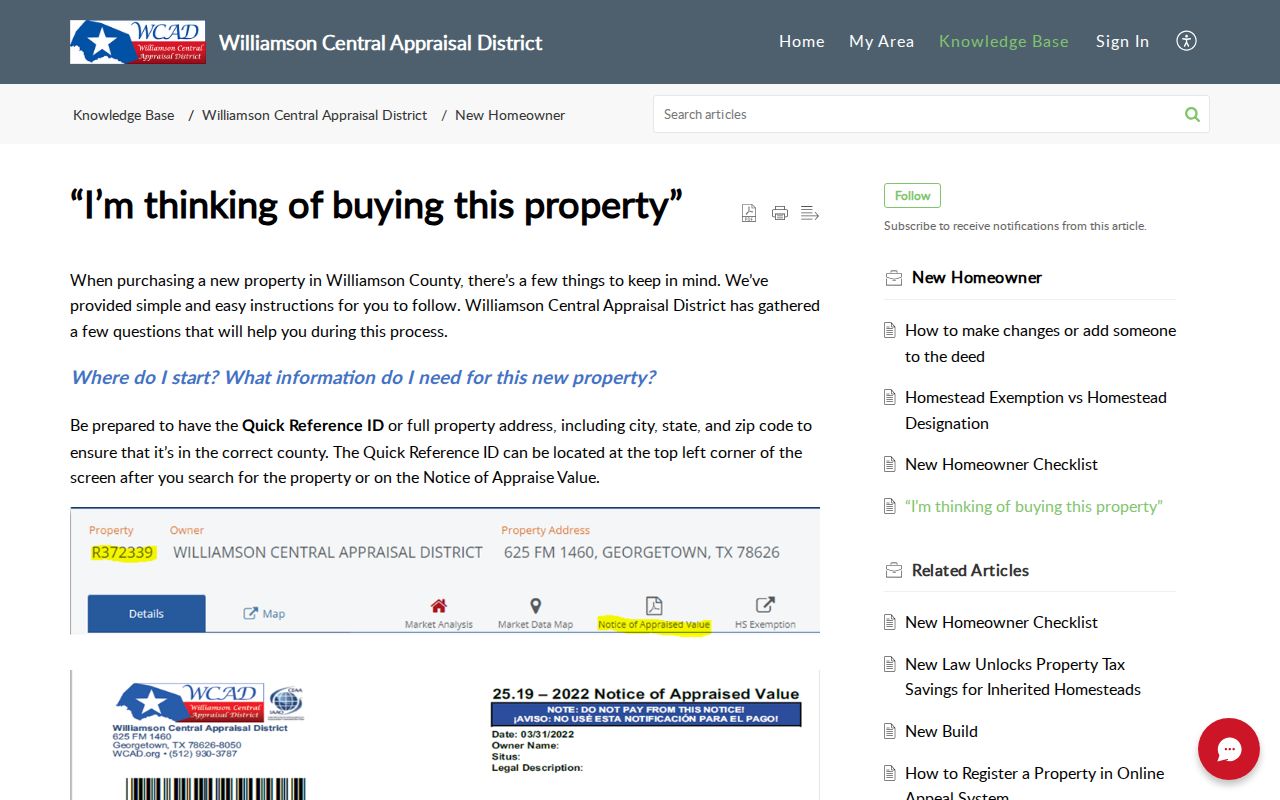Click the New Homeowner section icon
Image resolution: width=1280 pixels, height=800 pixels.
click(x=894, y=278)
